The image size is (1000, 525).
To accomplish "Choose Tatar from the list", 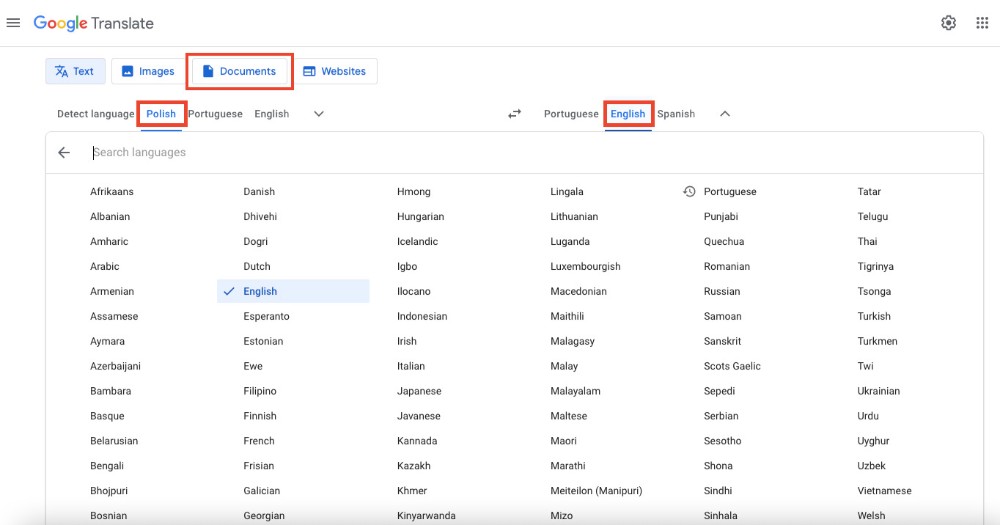I will pyautogui.click(x=869, y=191).
